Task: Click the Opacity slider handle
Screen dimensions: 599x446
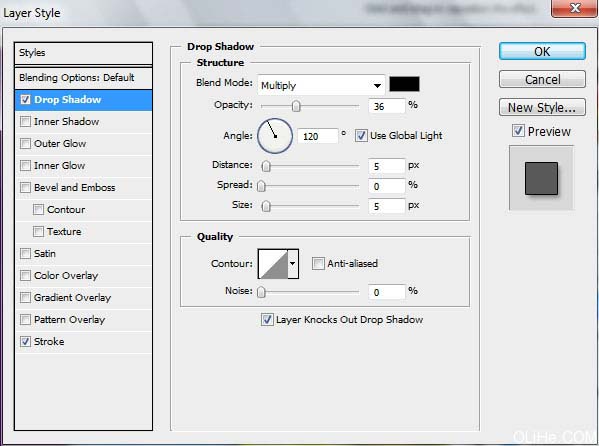Action: click(296, 106)
